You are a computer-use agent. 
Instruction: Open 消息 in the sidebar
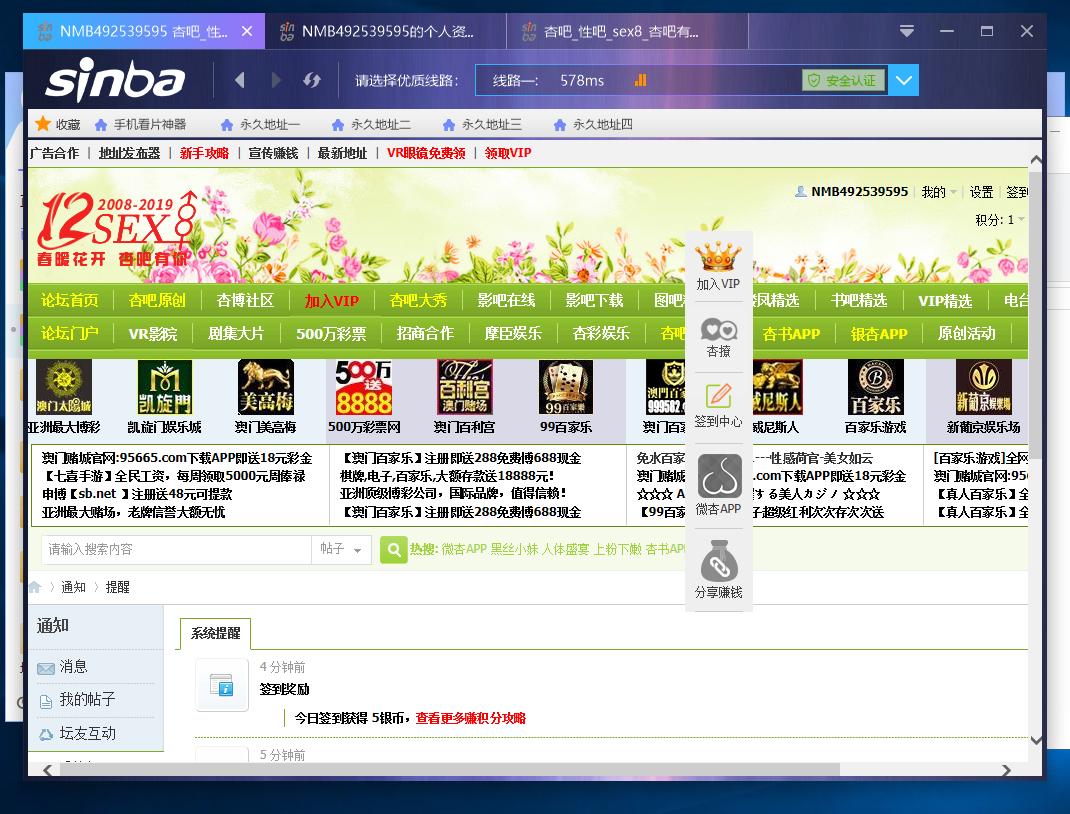click(x=73, y=667)
